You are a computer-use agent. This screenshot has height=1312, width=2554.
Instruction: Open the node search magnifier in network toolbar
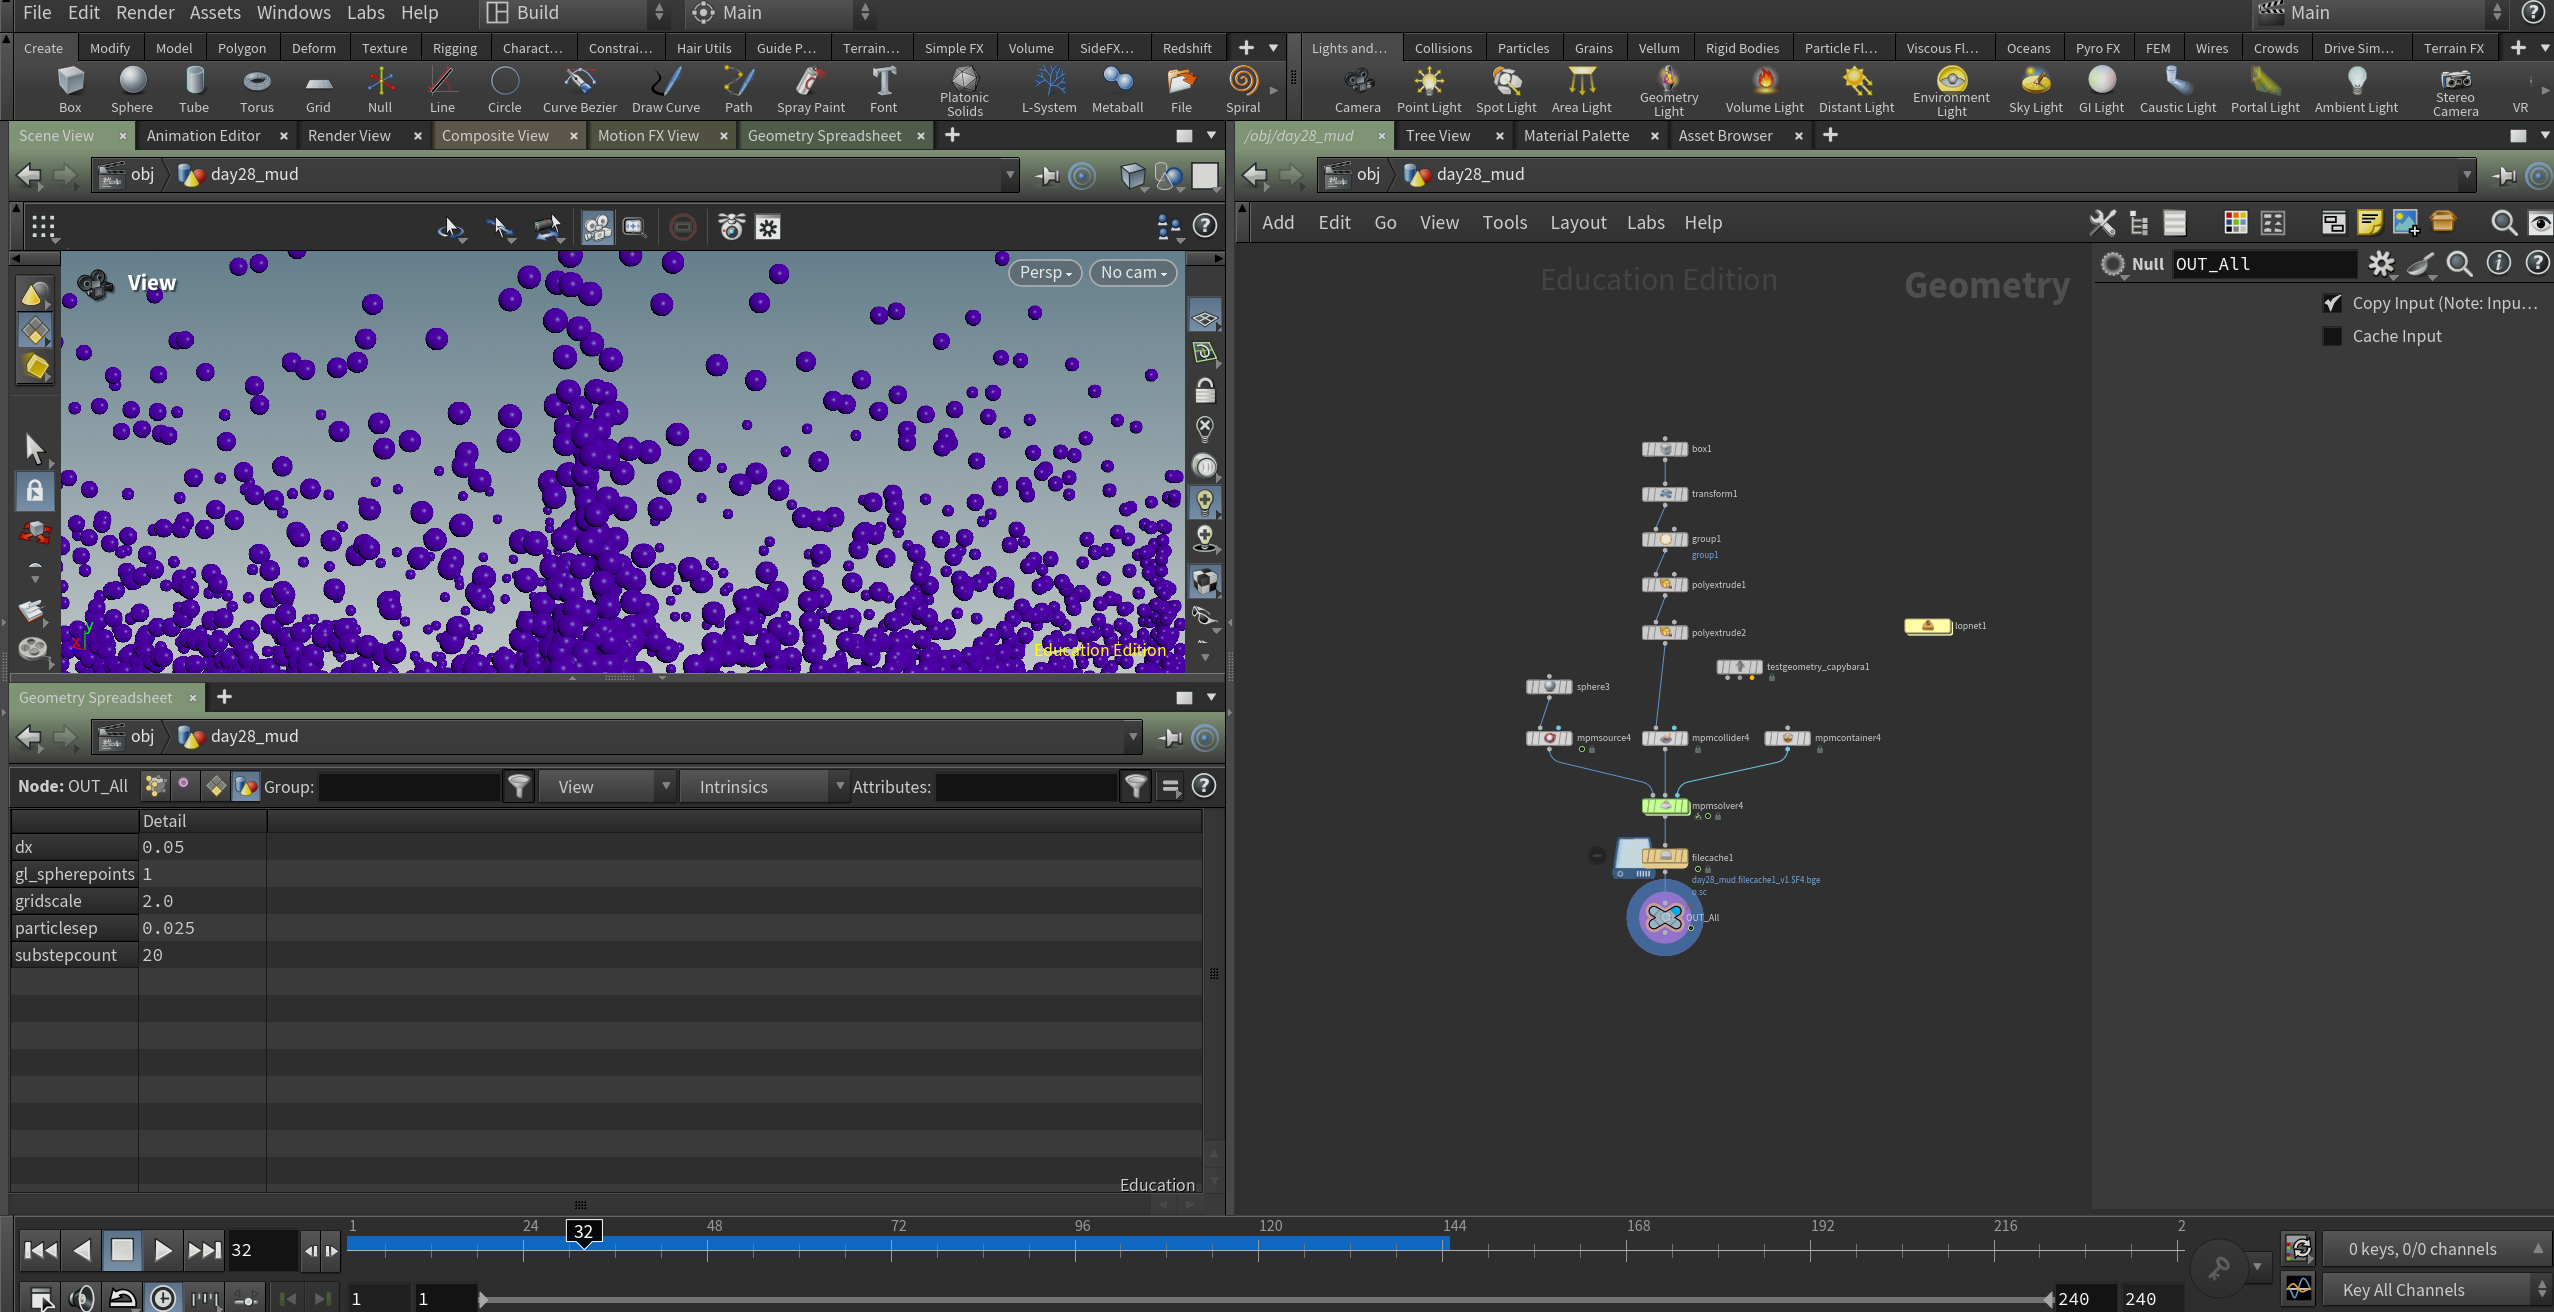pos(2504,223)
